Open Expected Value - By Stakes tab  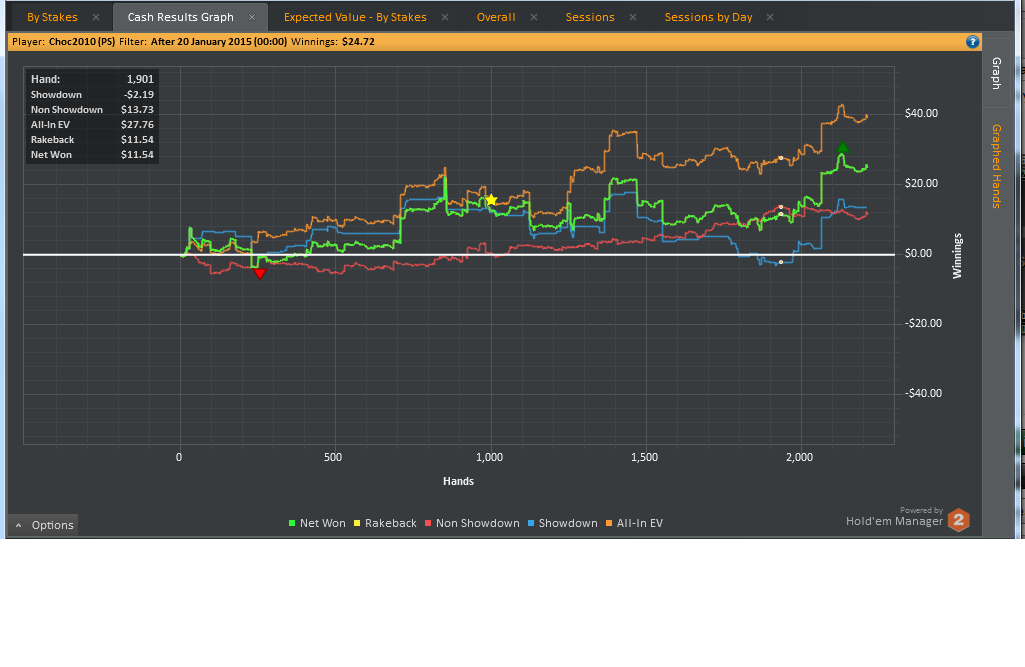(x=355, y=17)
